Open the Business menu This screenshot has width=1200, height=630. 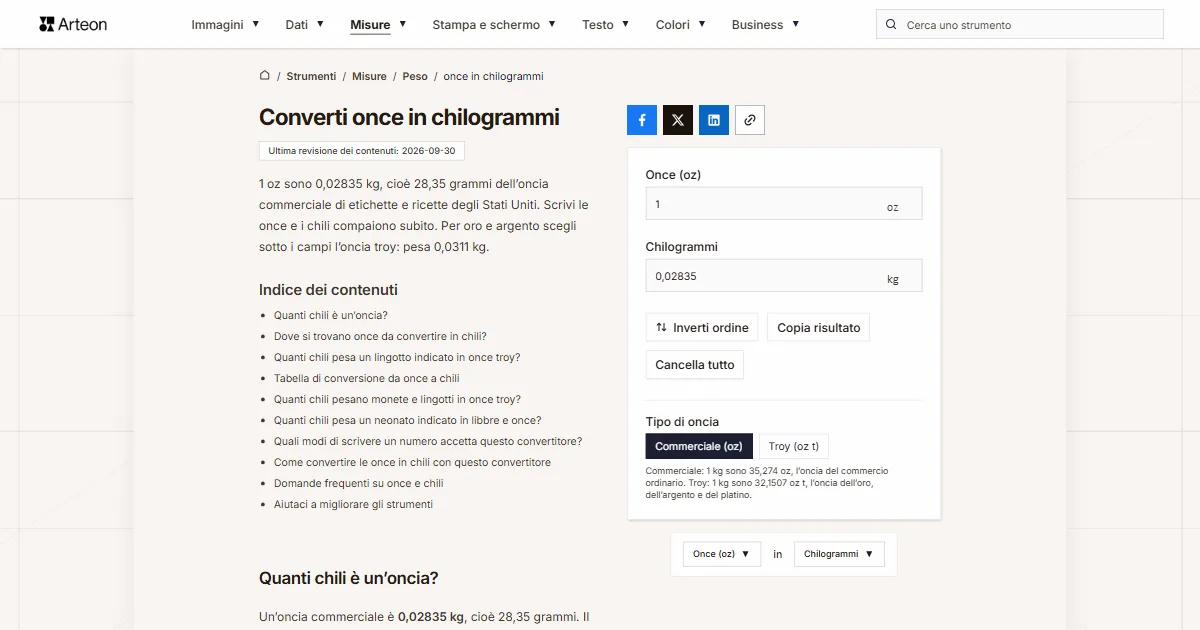coord(765,25)
